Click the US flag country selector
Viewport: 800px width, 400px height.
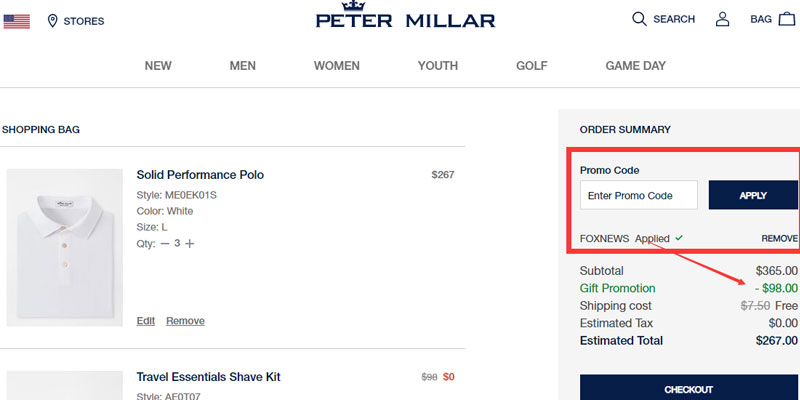tap(16, 21)
